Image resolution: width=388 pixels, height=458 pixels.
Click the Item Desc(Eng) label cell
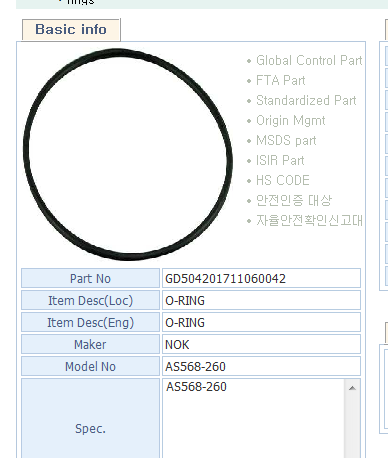click(x=90, y=322)
